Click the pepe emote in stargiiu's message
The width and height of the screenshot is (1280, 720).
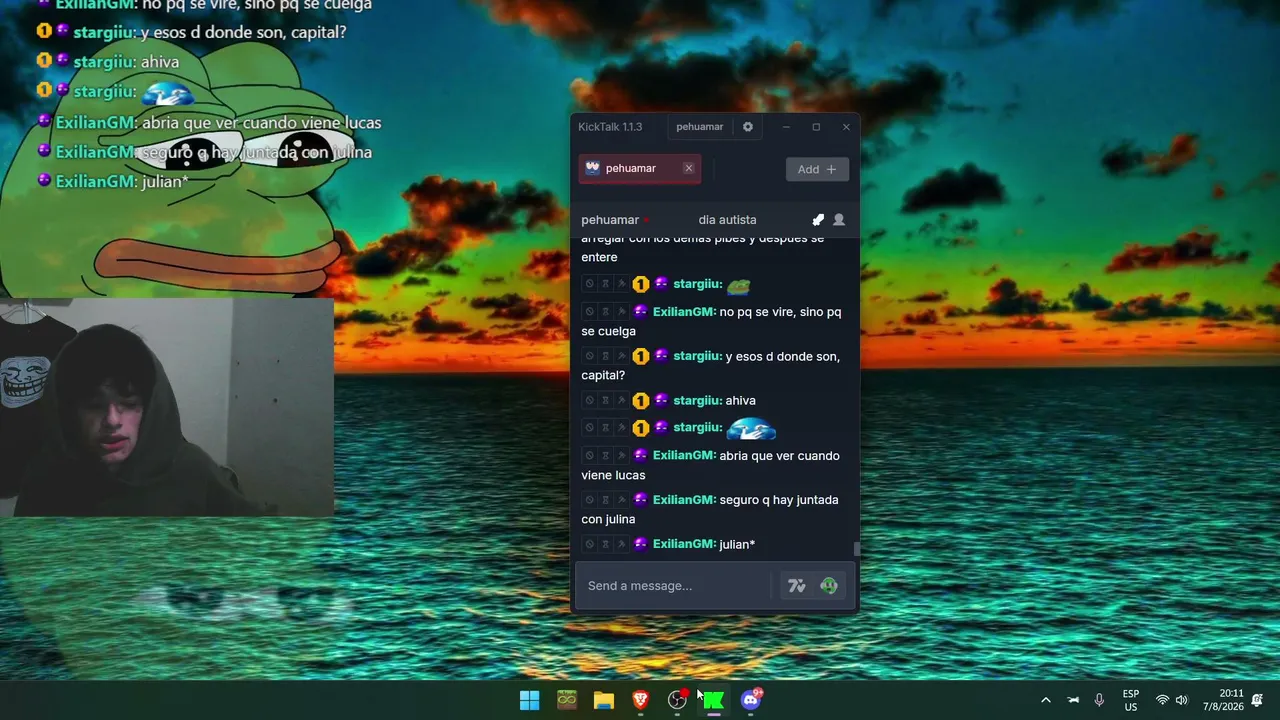tap(739, 285)
